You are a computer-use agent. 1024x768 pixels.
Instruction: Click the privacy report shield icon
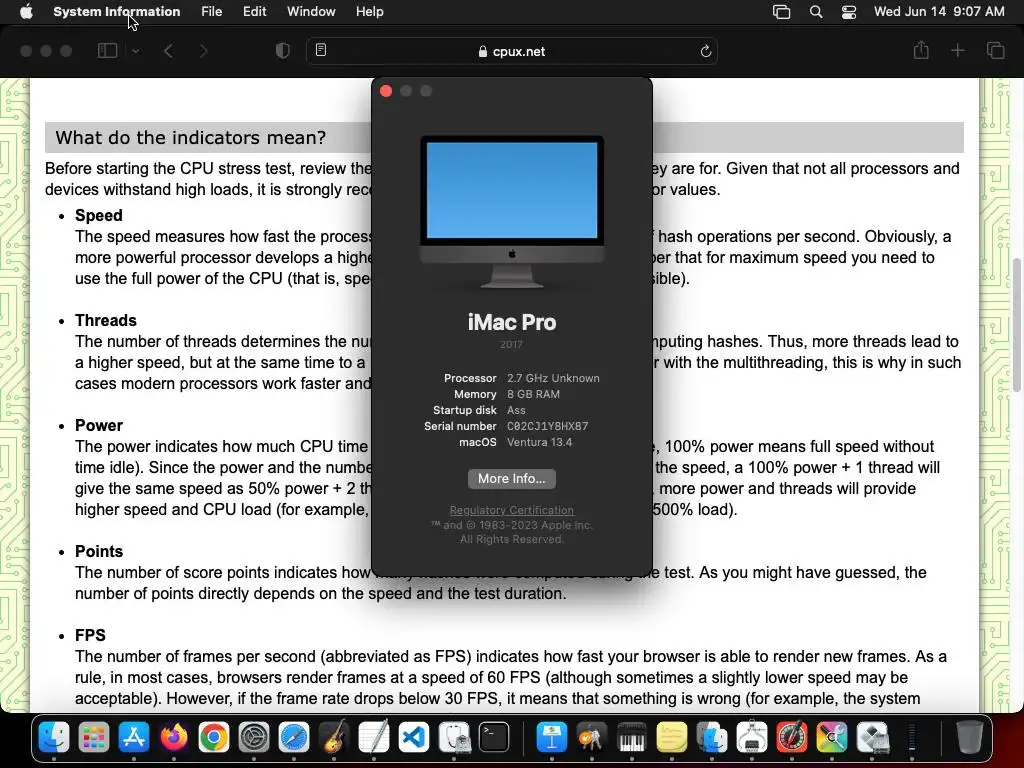coord(283,51)
